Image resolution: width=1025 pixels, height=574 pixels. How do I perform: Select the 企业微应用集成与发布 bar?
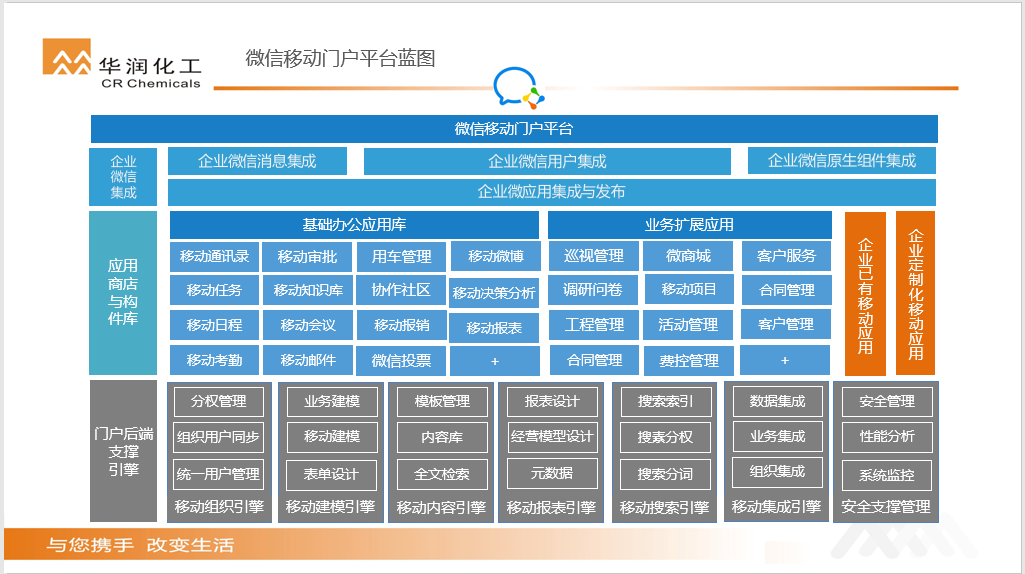[x=552, y=192]
